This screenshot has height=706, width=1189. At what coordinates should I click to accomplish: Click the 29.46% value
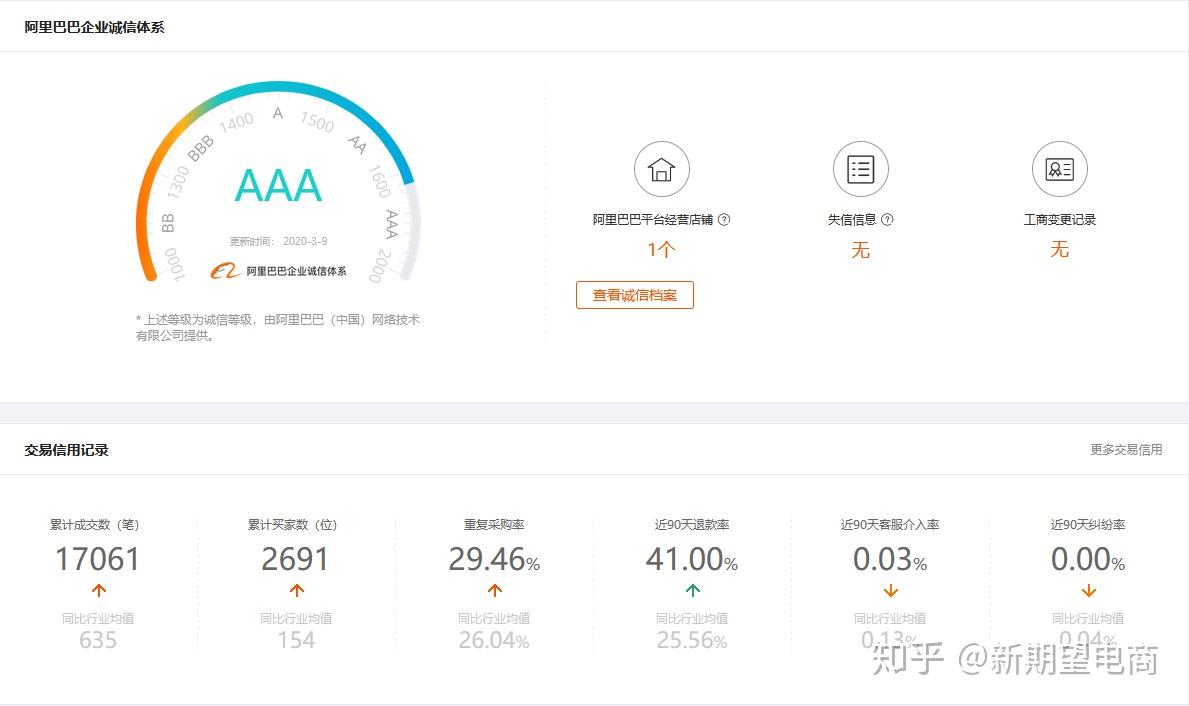[x=494, y=560]
